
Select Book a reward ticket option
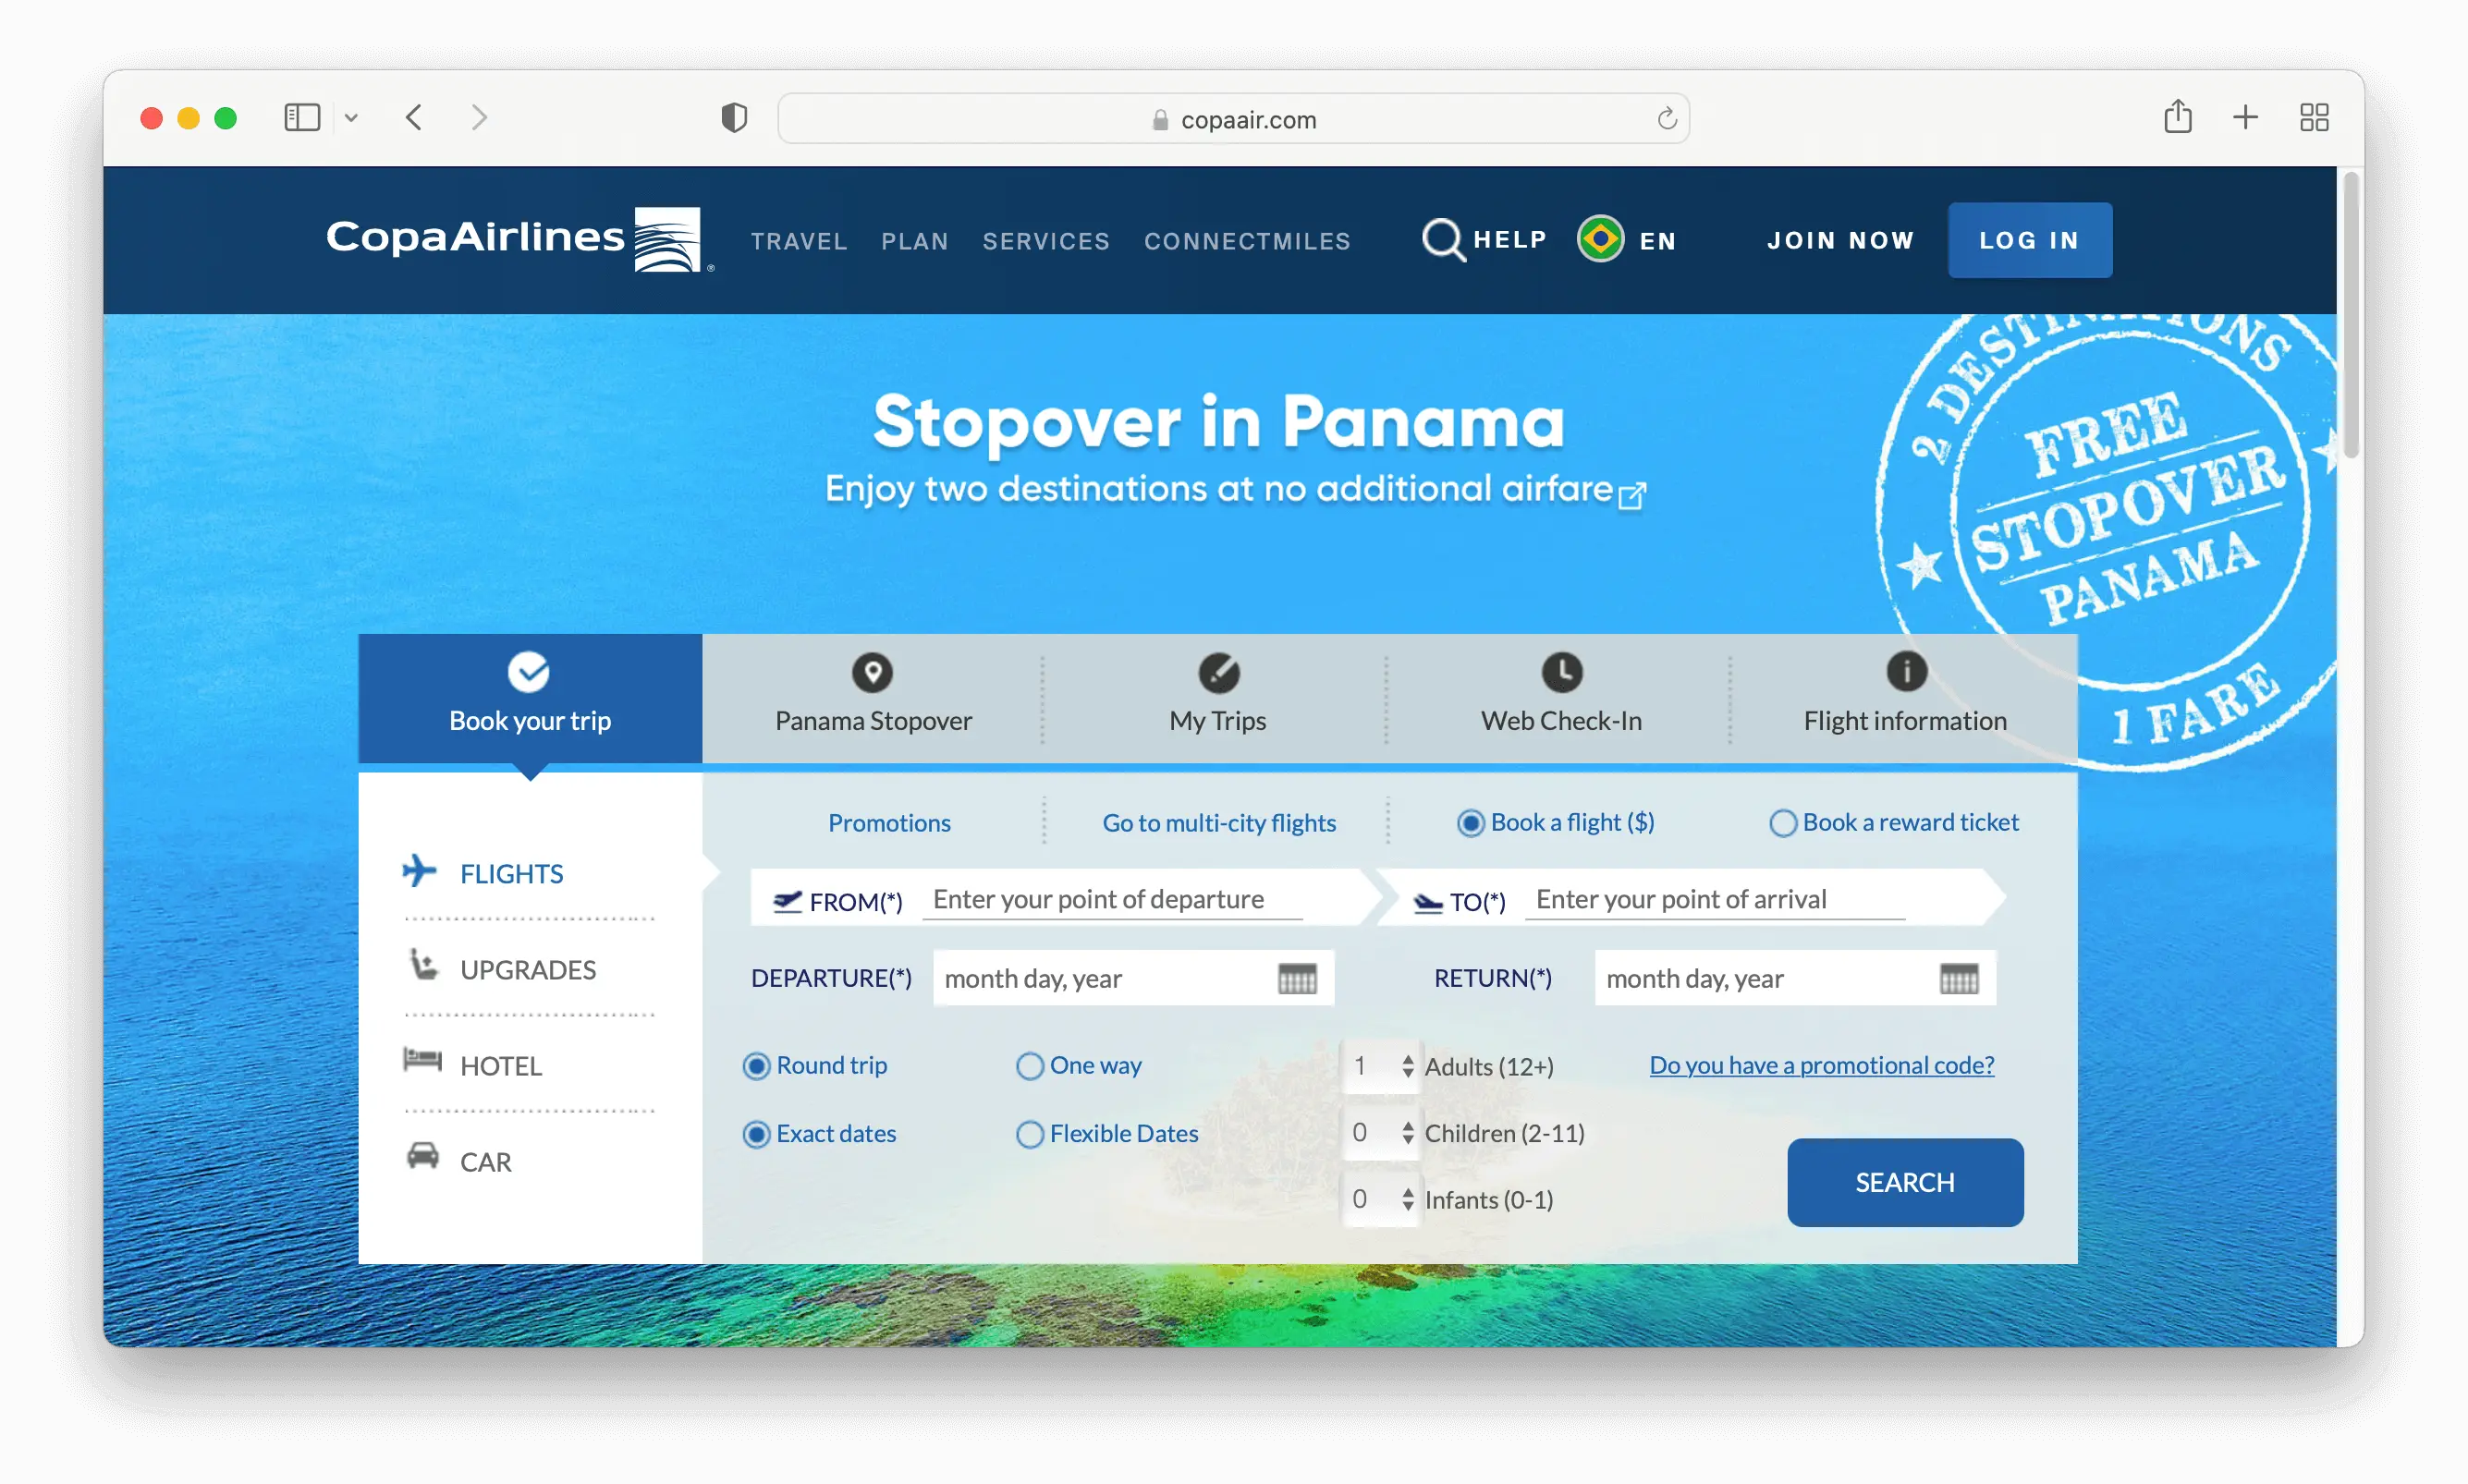point(1782,823)
